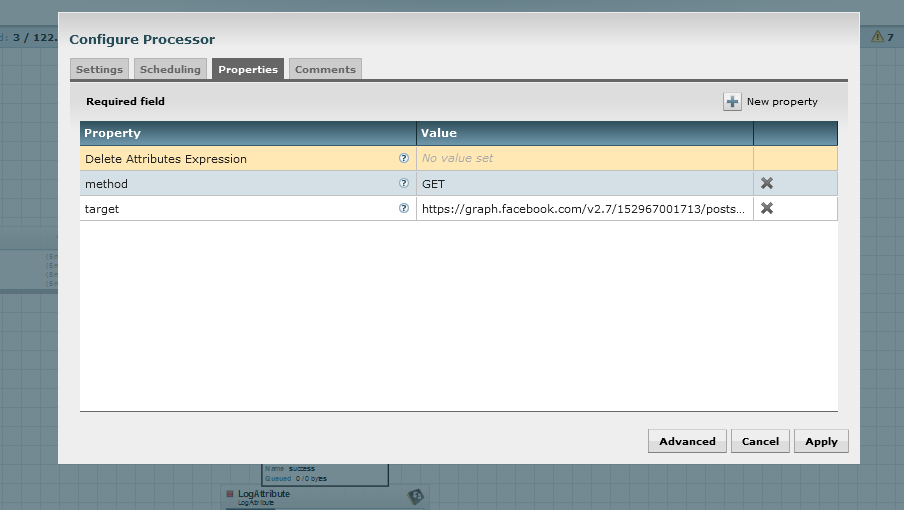
Task: Click the Configure Processor title
Action: click(x=142, y=39)
